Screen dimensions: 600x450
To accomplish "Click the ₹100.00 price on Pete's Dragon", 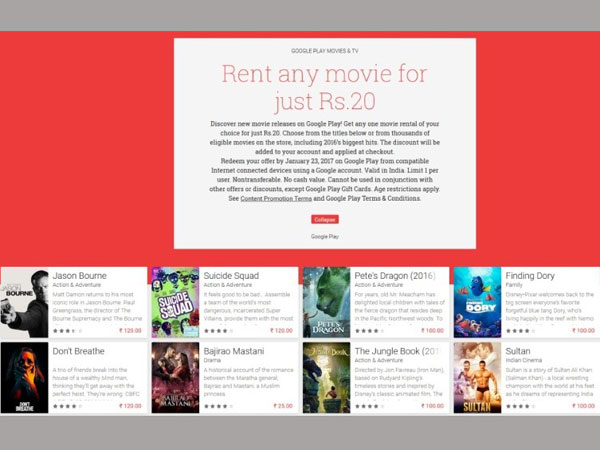I will click(x=432, y=331).
